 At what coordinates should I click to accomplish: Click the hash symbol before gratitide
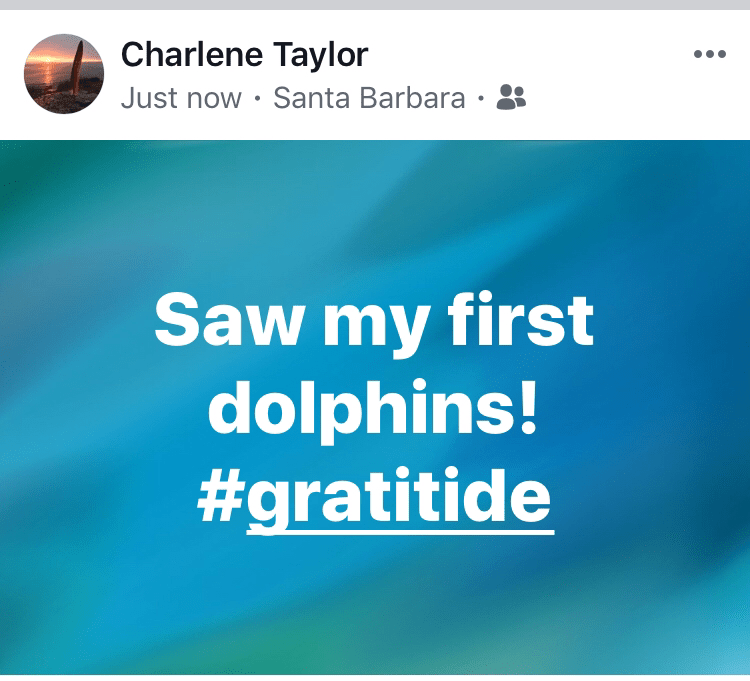tap(220, 496)
